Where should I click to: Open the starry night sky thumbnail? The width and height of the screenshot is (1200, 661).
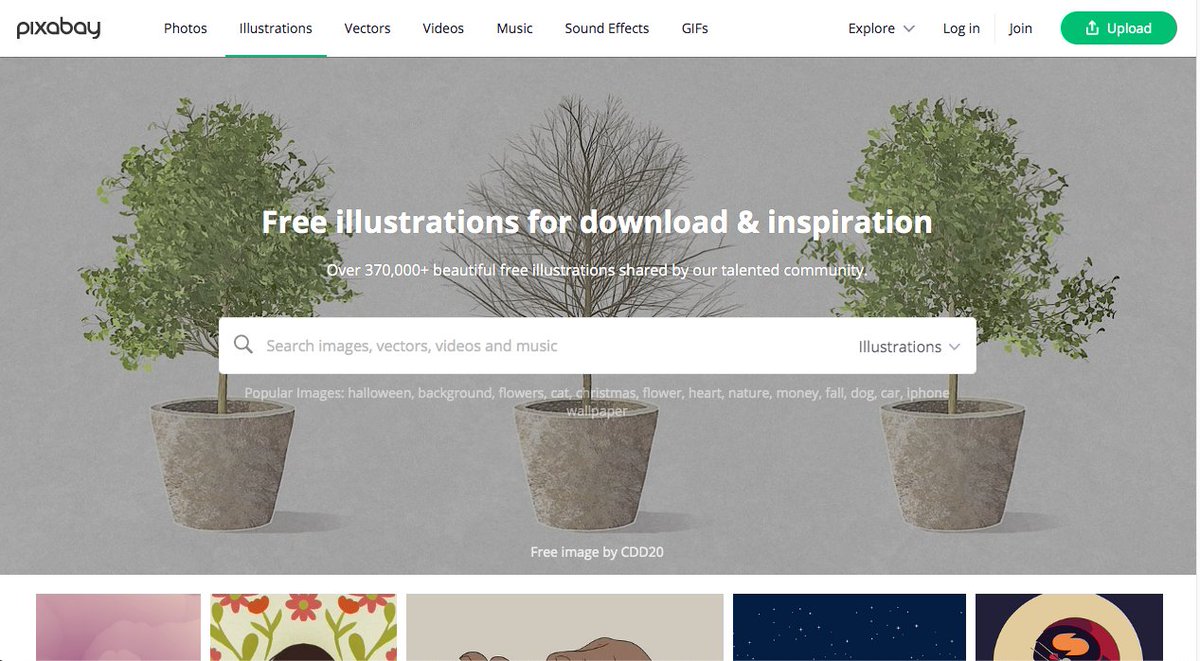click(849, 627)
